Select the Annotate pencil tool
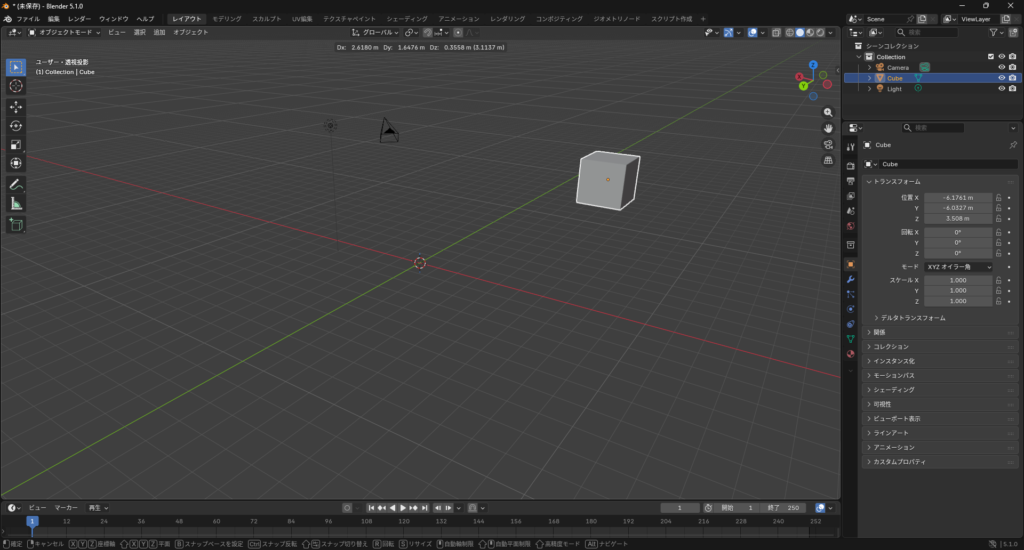This screenshot has width=1024, height=550. tap(16, 185)
